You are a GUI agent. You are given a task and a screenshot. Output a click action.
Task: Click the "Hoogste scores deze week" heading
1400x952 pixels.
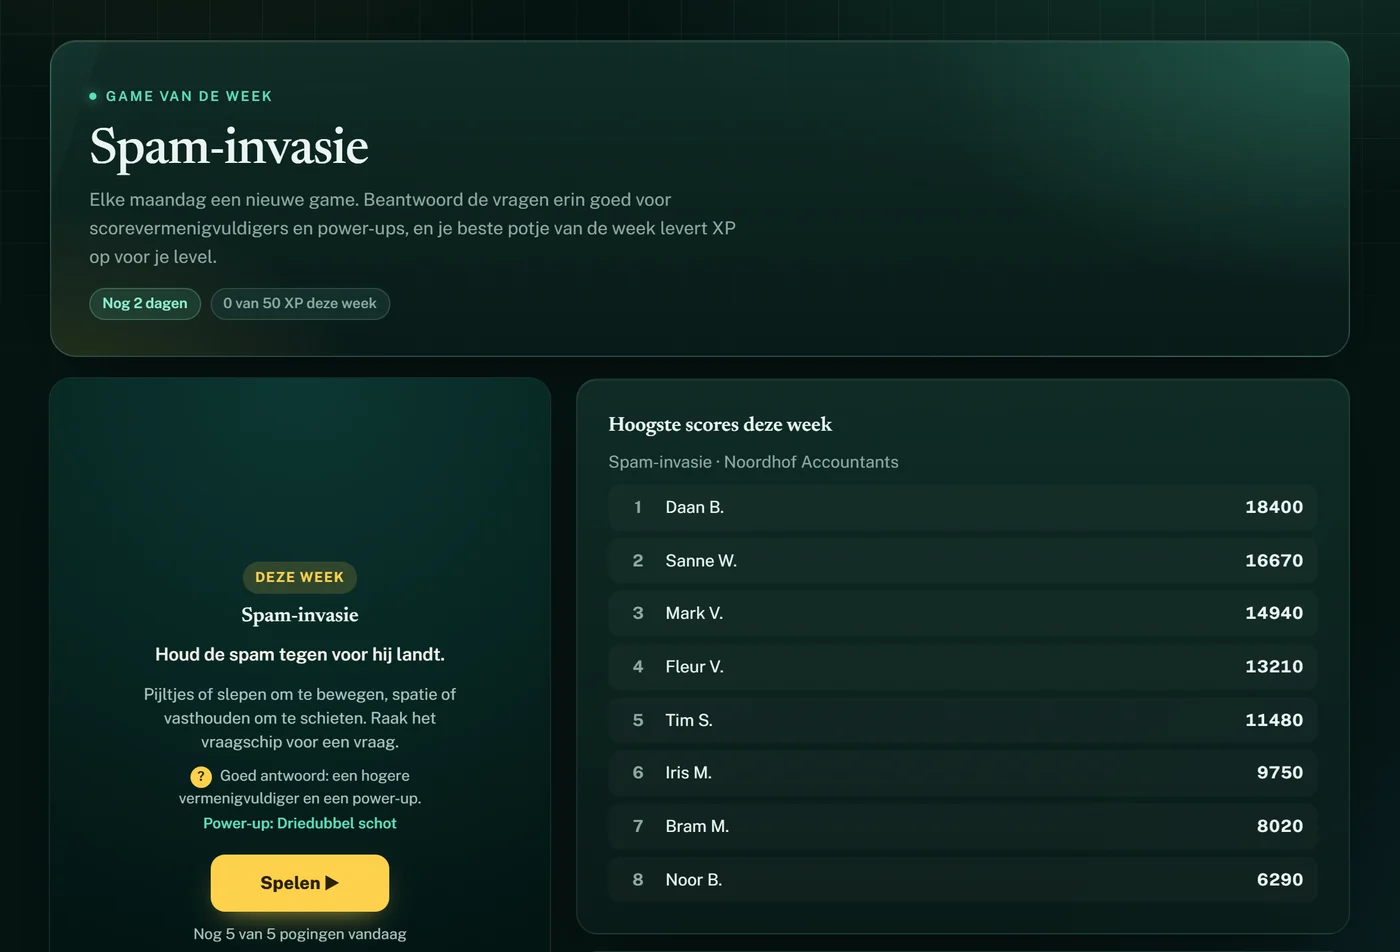(720, 424)
